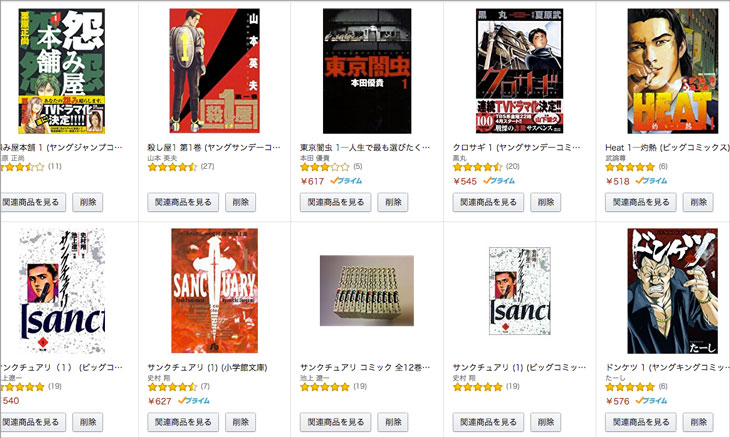Image resolution: width=730 pixels, height=438 pixels.
Task: Click 削除 under ドンケツ 1
Action: tap(698, 422)
